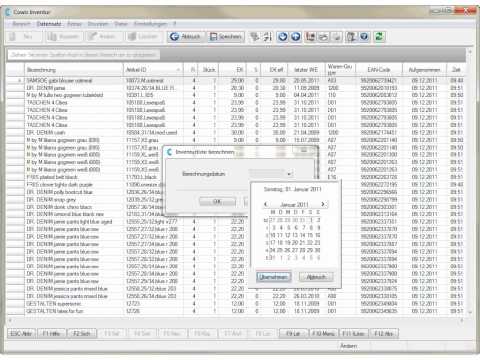Viewport: 480px width, 360px height.
Task: Click the horizontal scrollbar below the table
Action: pos(236,320)
